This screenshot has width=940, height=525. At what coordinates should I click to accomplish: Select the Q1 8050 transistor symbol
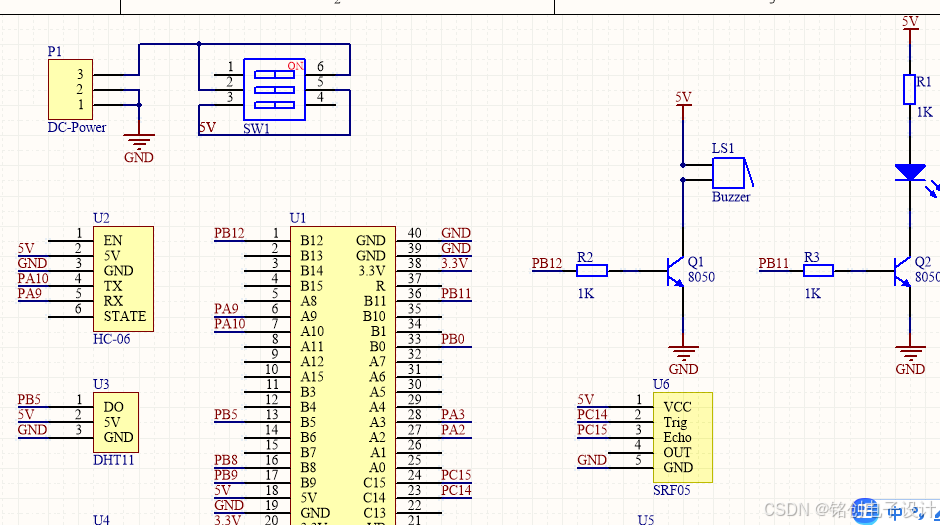(676, 271)
